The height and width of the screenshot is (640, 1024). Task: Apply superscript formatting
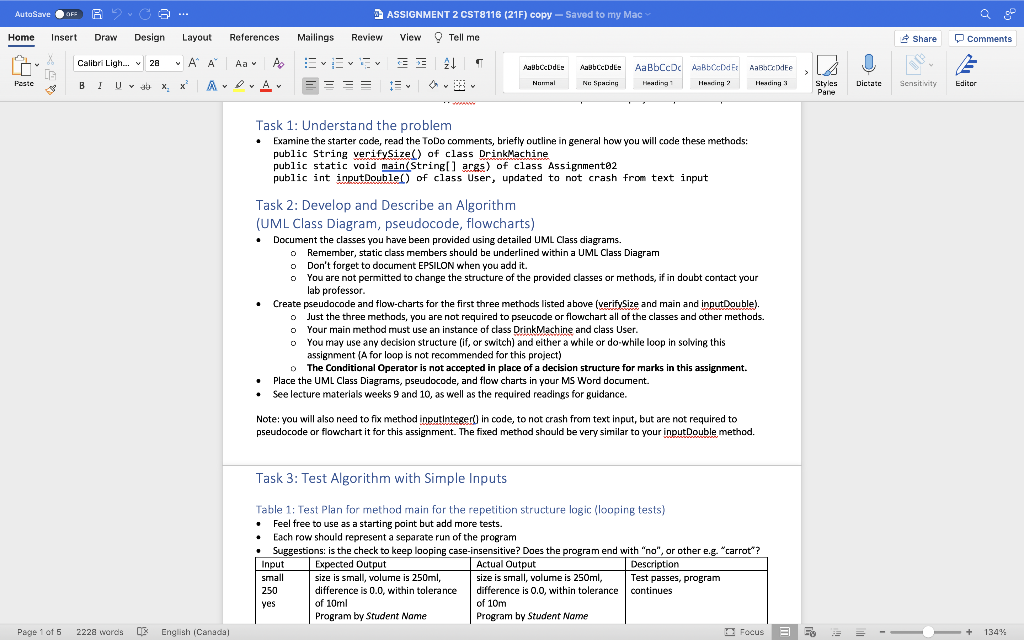tap(184, 86)
